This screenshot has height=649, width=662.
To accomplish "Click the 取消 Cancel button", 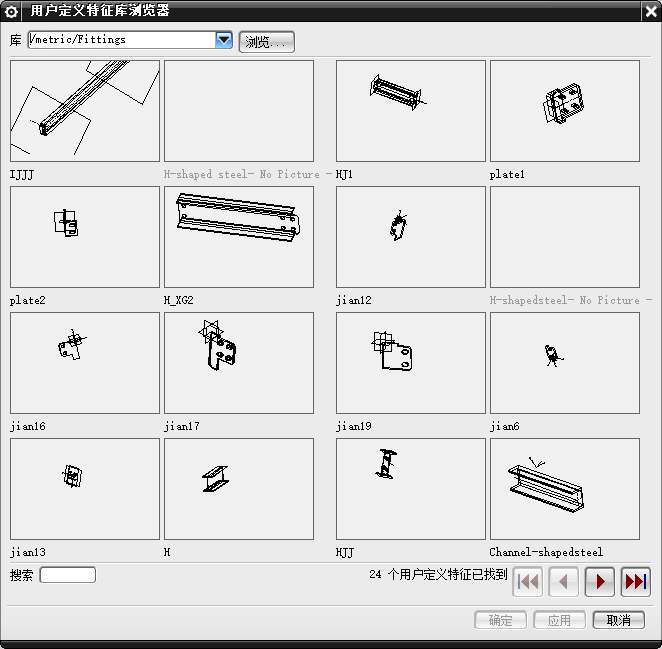I will [619, 620].
